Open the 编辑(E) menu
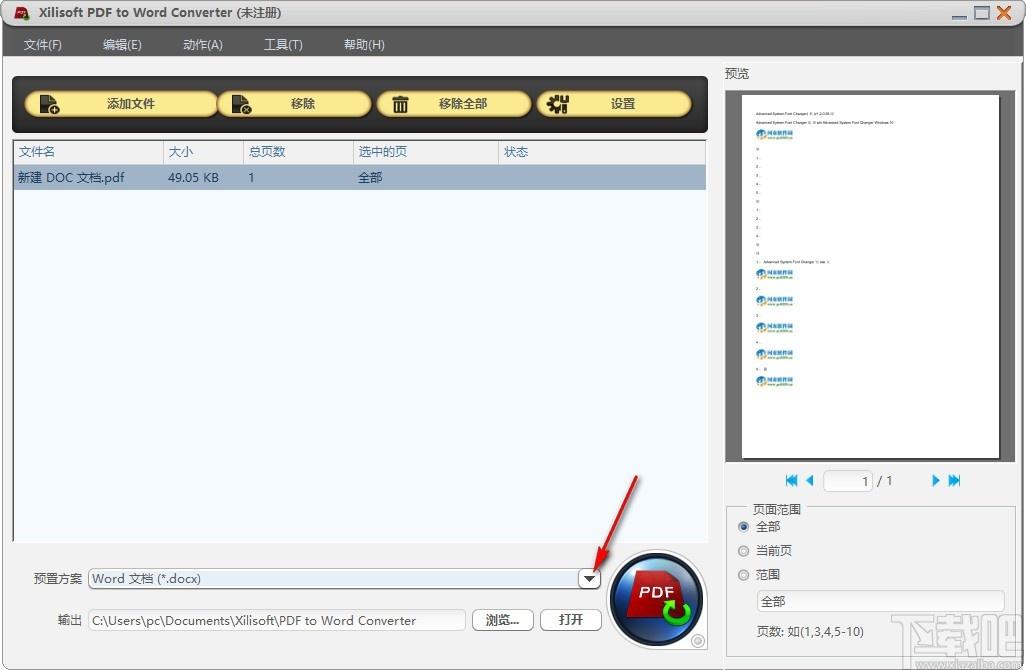The height and width of the screenshot is (670, 1026). [x=122, y=44]
